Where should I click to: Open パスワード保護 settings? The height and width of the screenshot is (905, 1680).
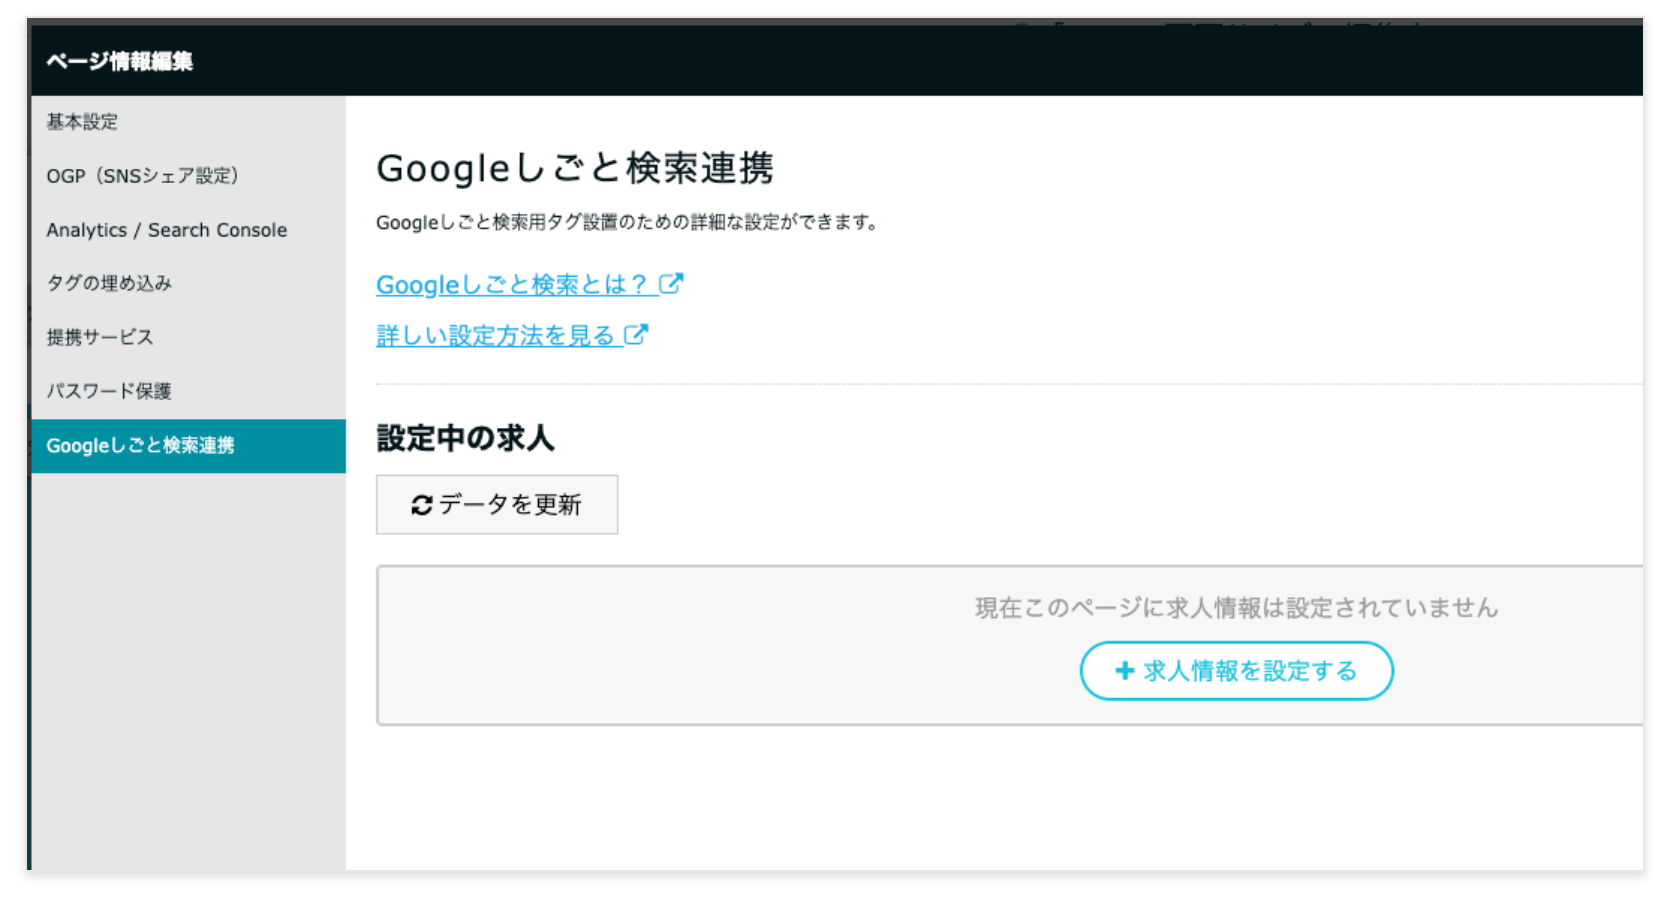pyautogui.click(x=188, y=392)
